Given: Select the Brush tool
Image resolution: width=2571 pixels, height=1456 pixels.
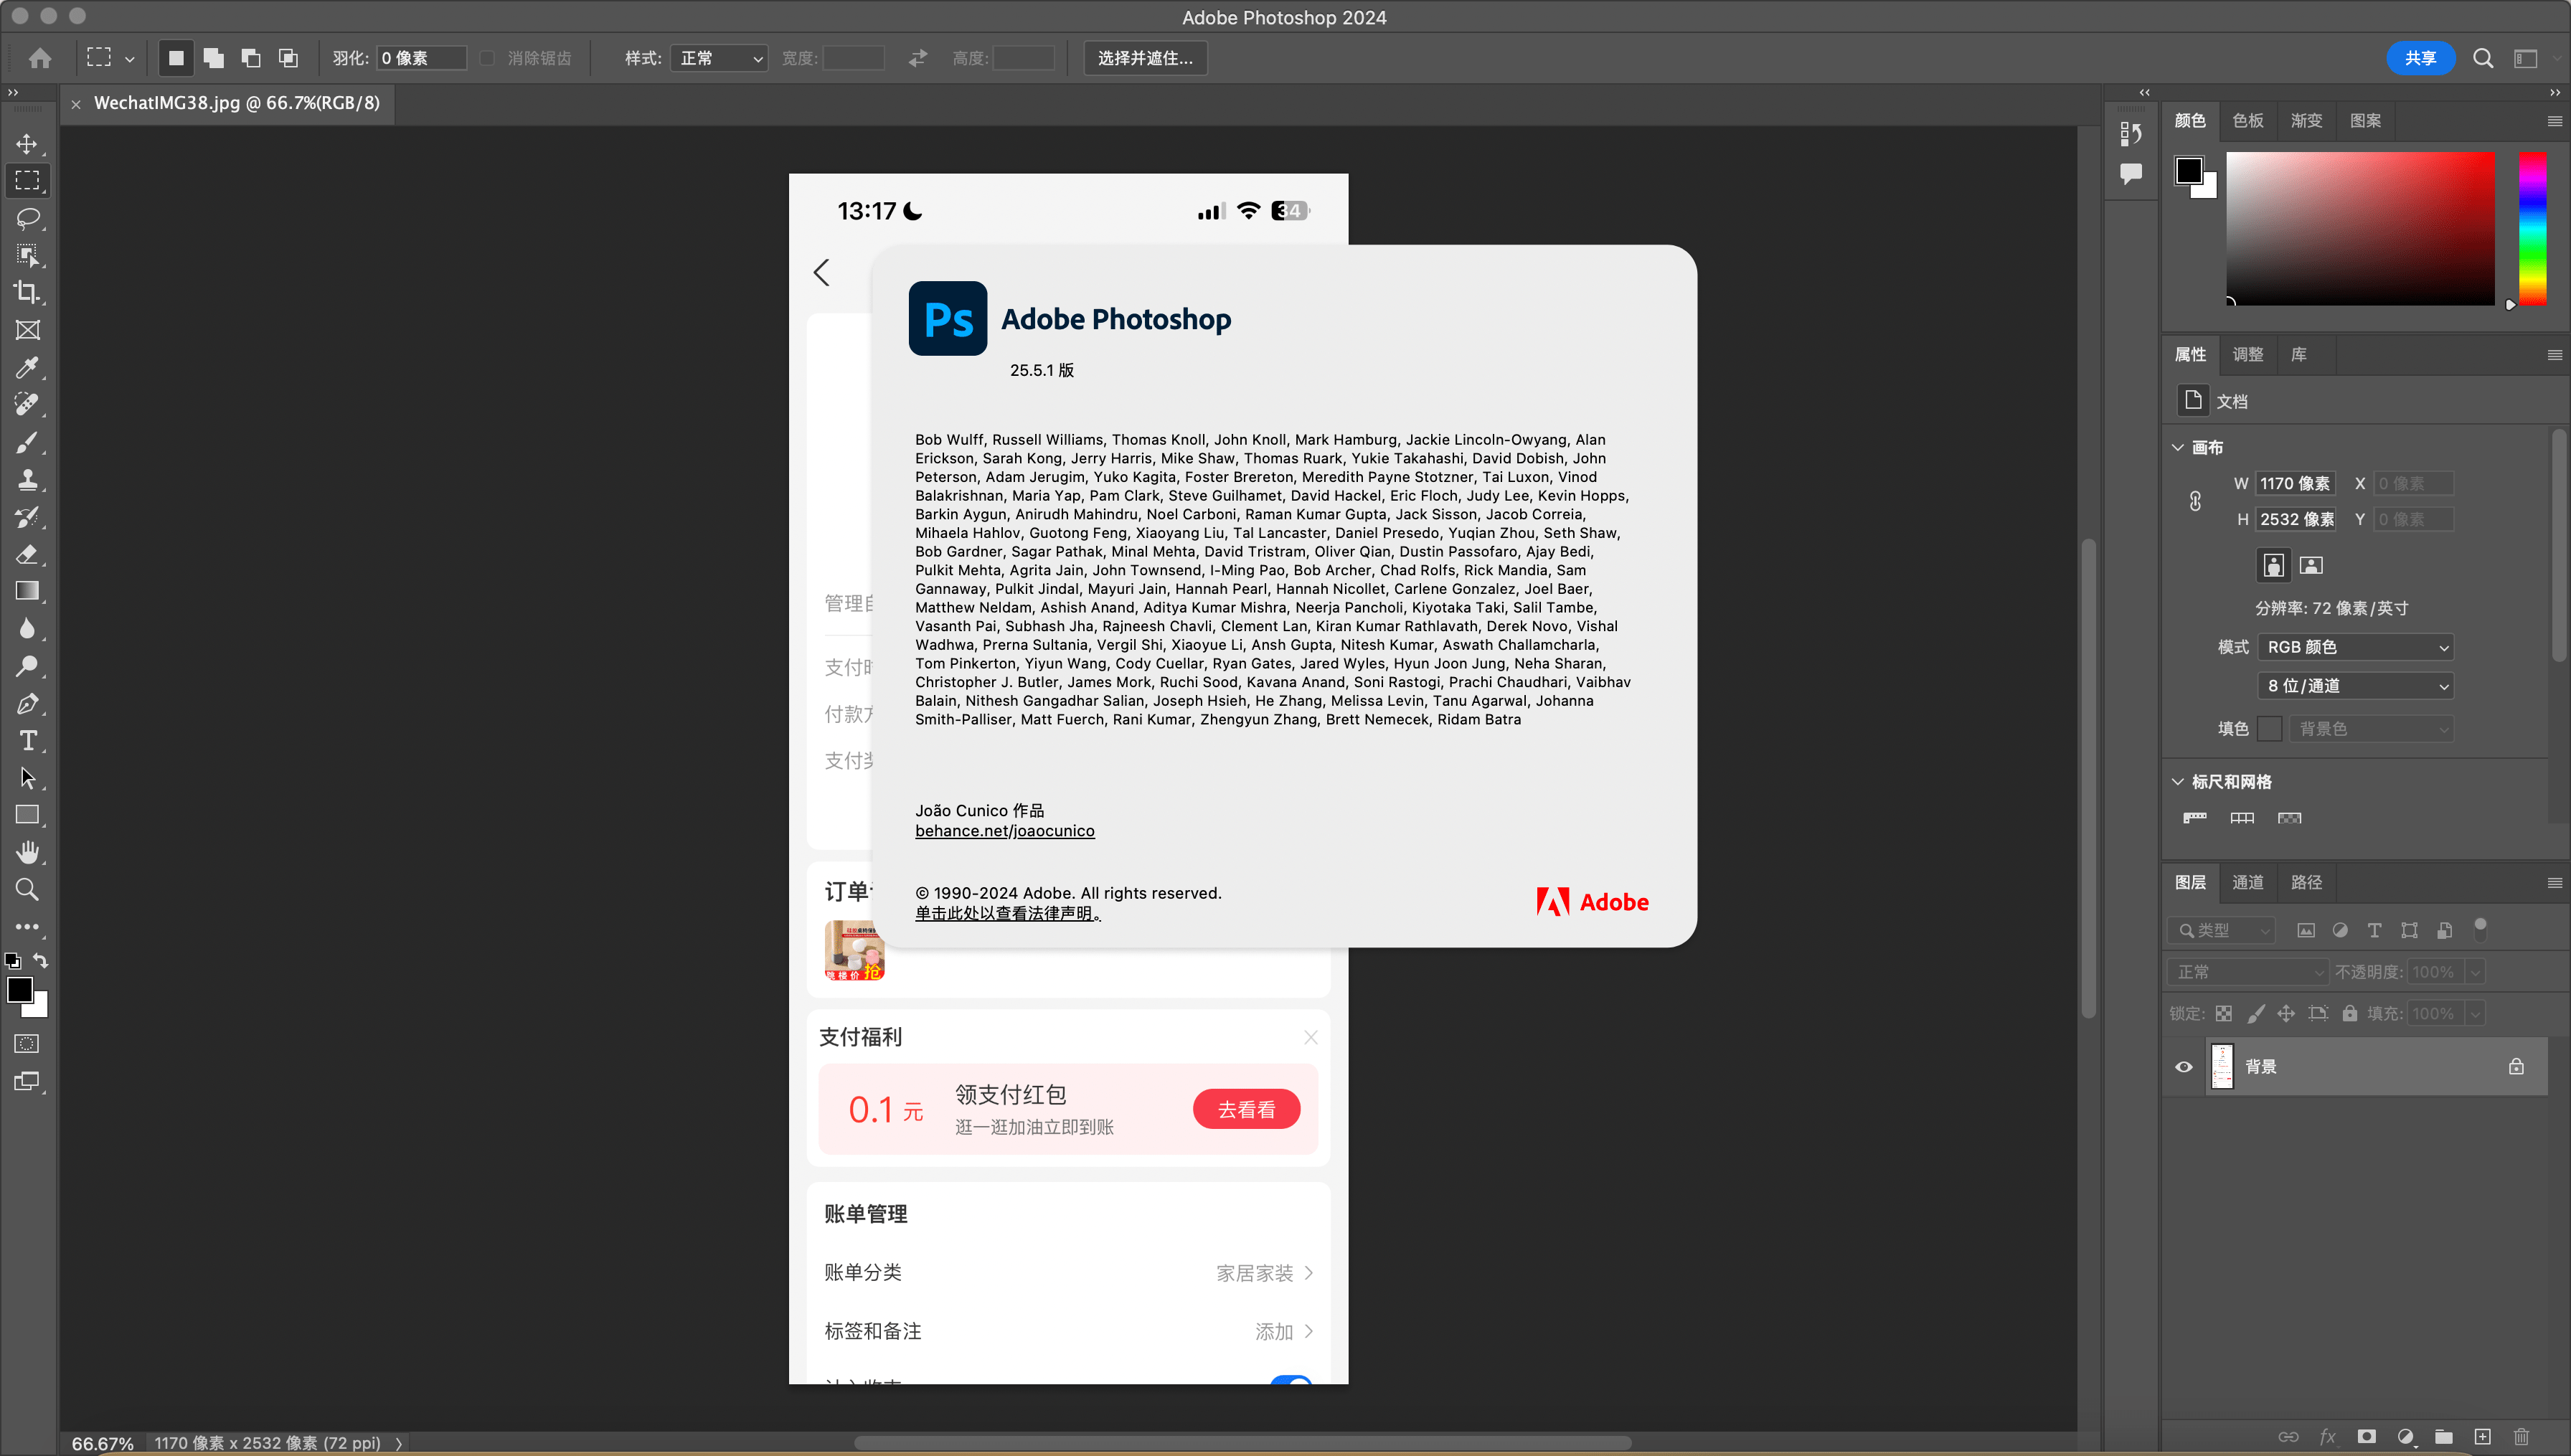Looking at the screenshot, I should (x=27, y=442).
